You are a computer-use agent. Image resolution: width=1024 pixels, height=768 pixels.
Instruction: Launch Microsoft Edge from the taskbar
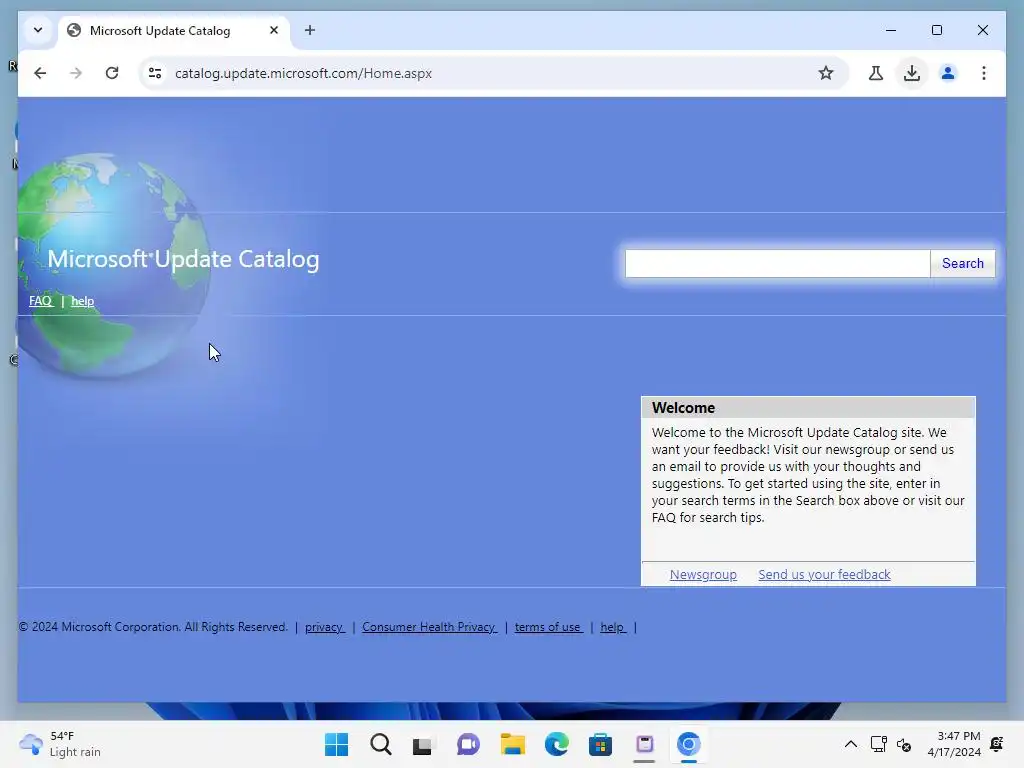[556, 744]
